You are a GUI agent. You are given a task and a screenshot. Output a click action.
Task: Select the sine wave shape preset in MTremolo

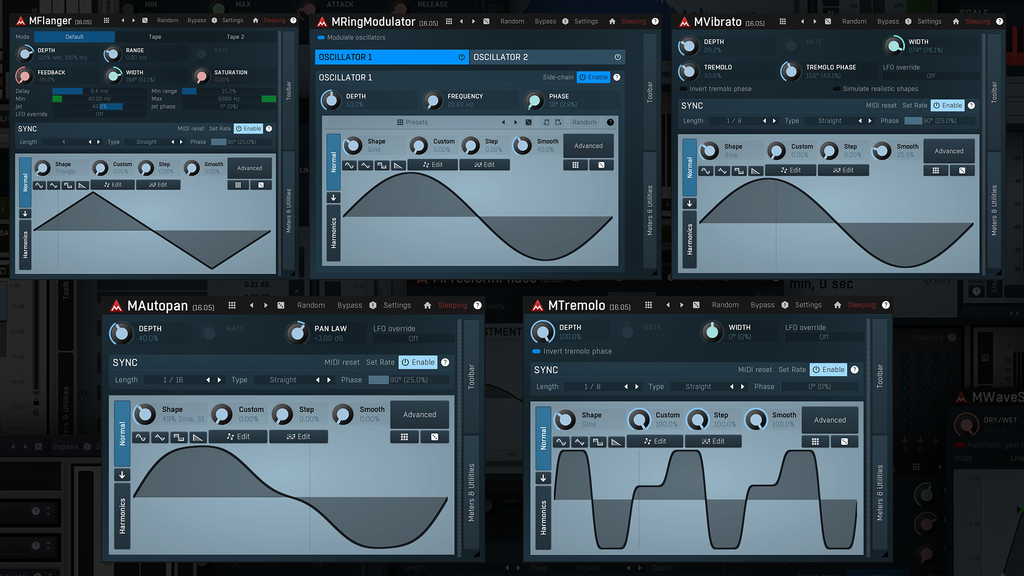[x=562, y=442]
